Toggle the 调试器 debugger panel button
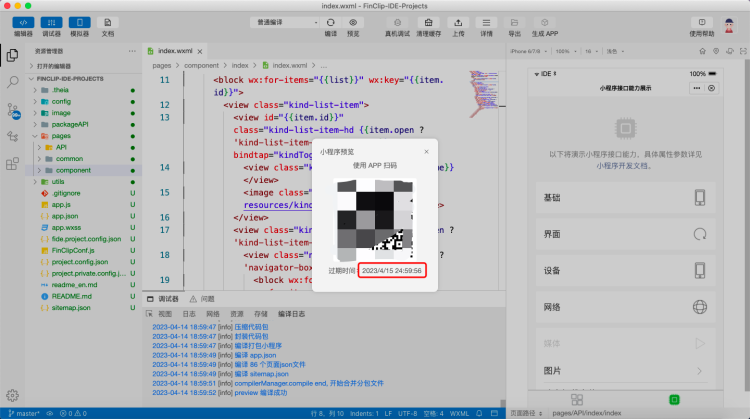750x419 pixels. 51,22
